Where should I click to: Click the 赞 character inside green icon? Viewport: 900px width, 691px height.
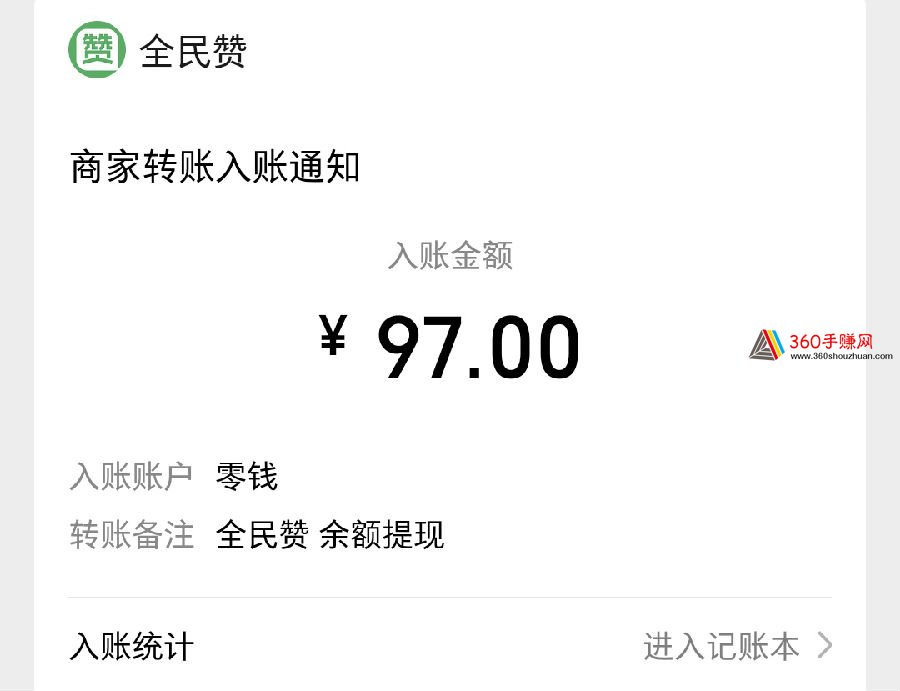point(97,49)
